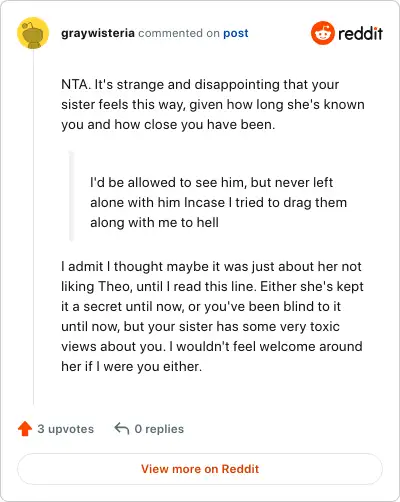Click the reply arrow icon
This screenshot has width=400, height=502.
122,429
